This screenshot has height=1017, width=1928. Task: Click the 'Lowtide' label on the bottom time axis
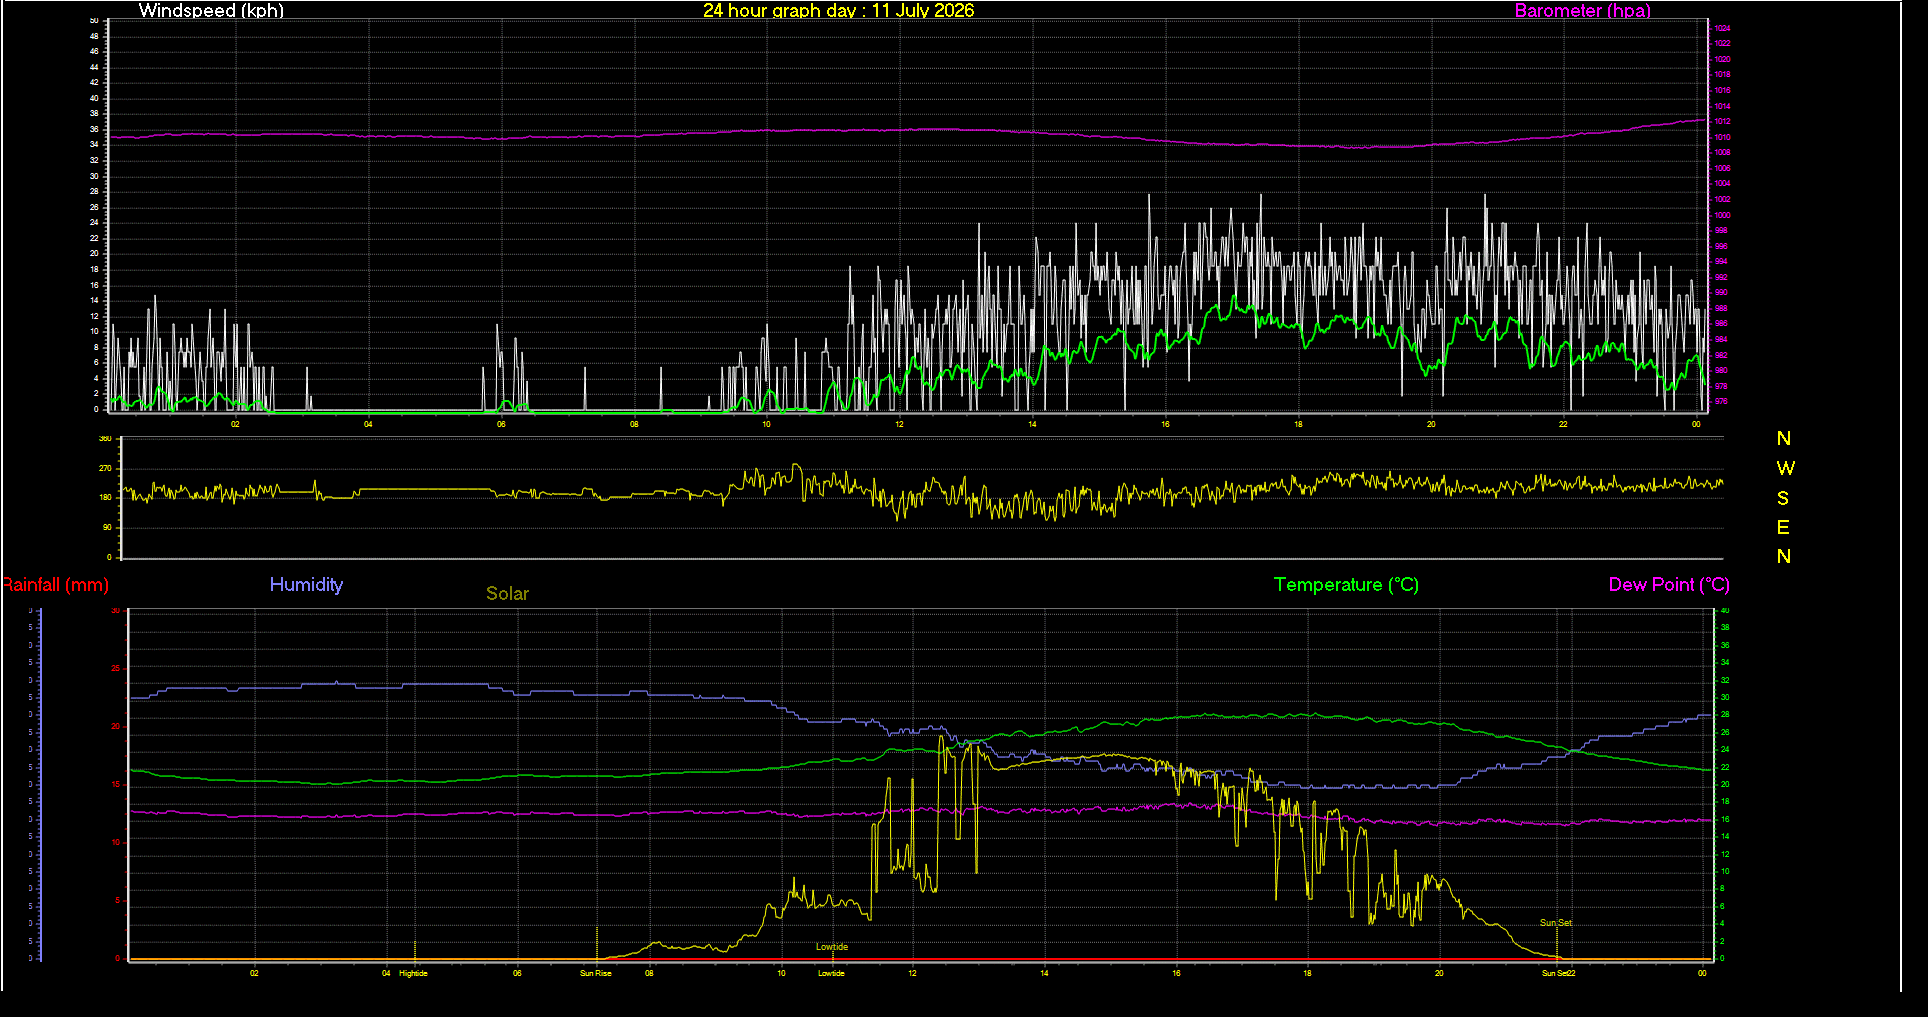831,973
